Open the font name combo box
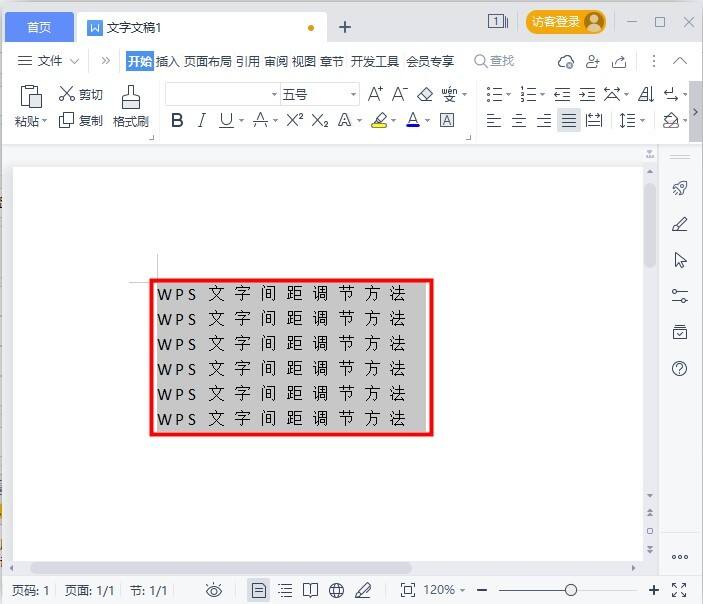 click(x=222, y=94)
